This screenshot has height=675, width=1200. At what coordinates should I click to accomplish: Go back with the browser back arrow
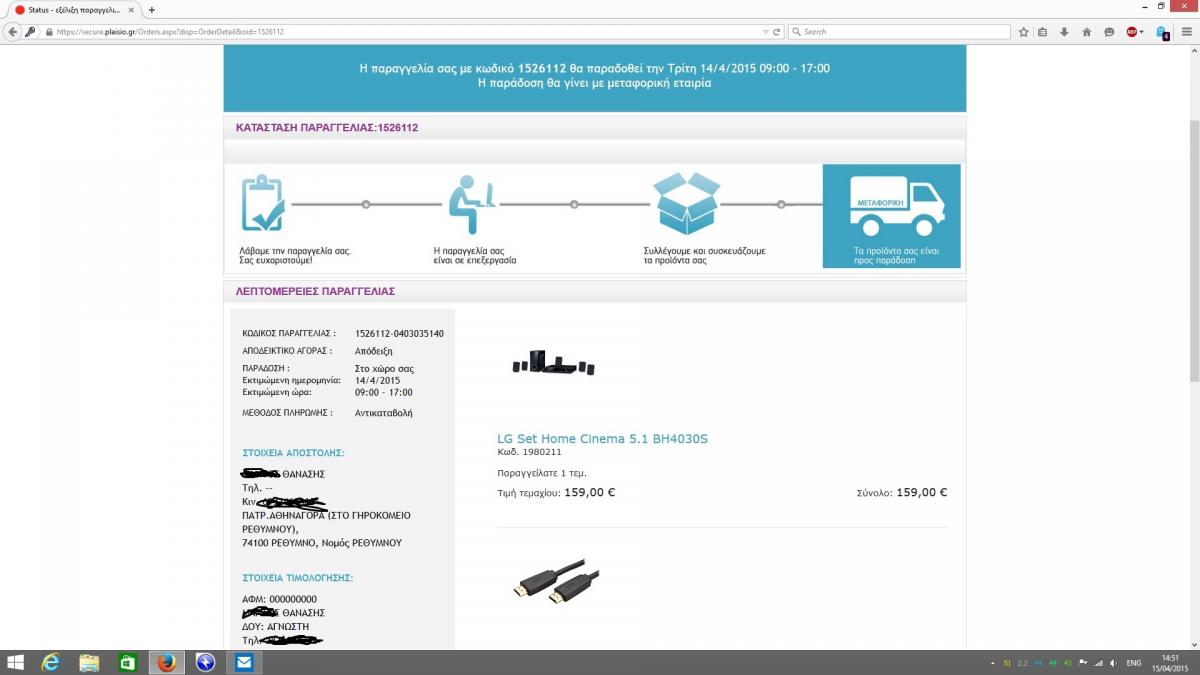12,32
